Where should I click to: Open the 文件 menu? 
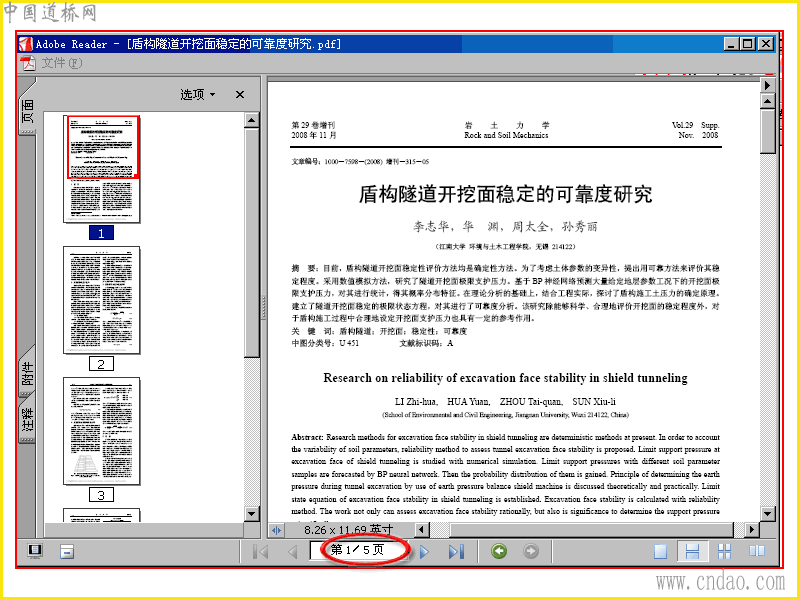tap(61, 63)
